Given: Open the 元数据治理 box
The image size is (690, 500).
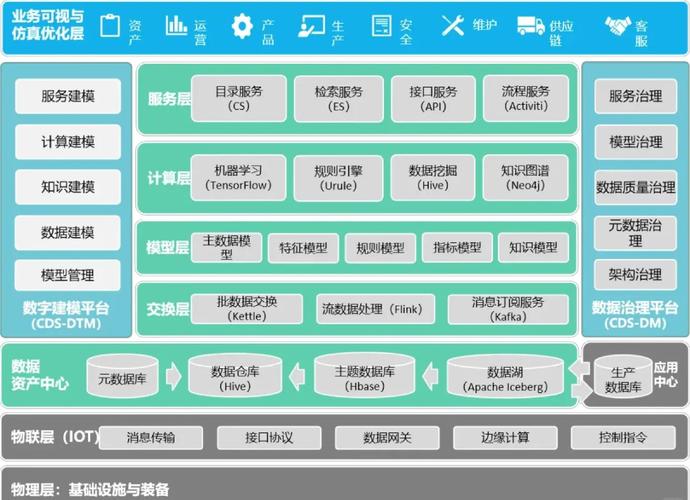Looking at the screenshot, I should [x=635, y=233].
